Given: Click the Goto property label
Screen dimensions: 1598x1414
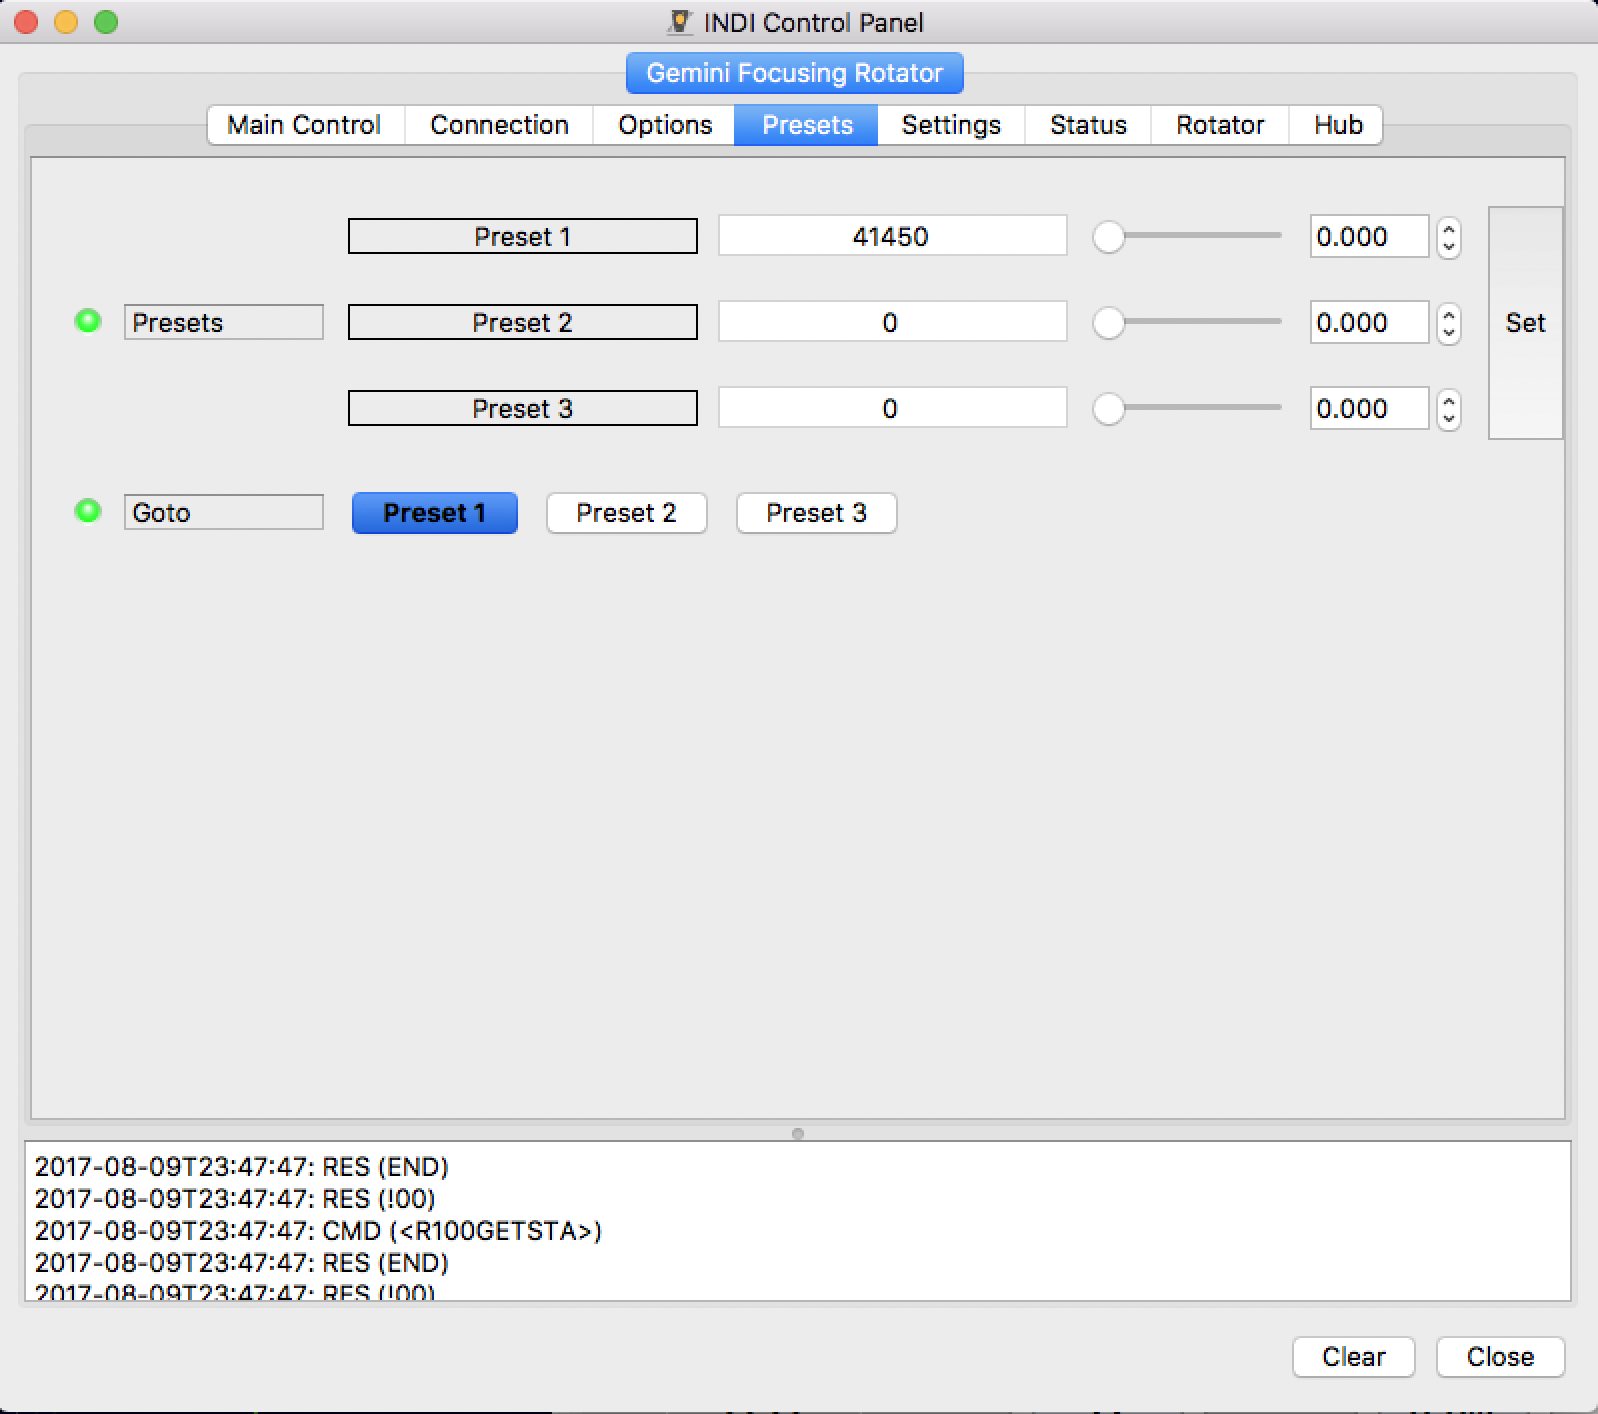Looking at the screenshot, I should click(224, 512).
